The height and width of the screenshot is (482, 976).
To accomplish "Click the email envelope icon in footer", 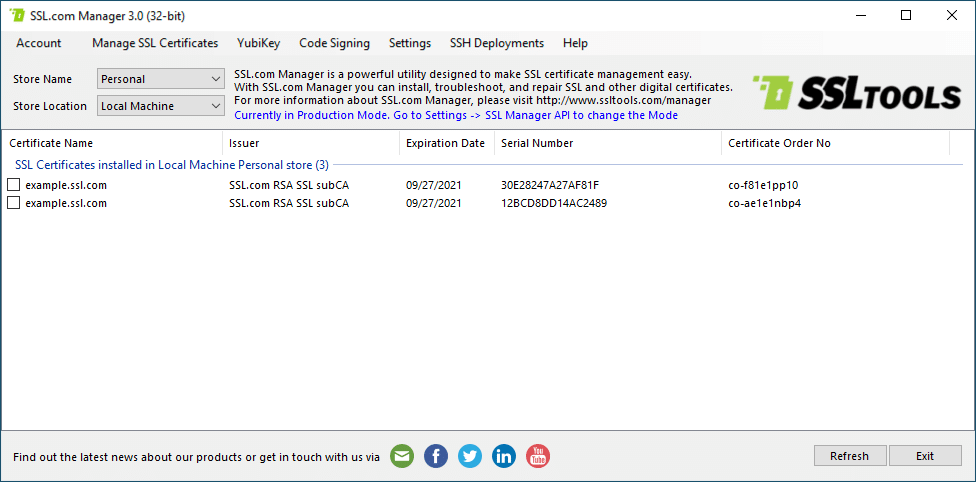I will [x=401, y=456].
